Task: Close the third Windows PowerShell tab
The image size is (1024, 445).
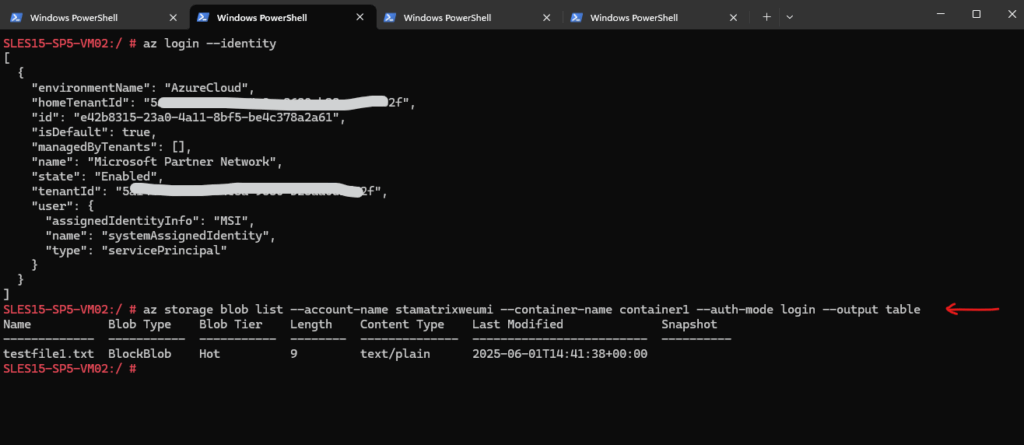Action: (x=547, y=18)
